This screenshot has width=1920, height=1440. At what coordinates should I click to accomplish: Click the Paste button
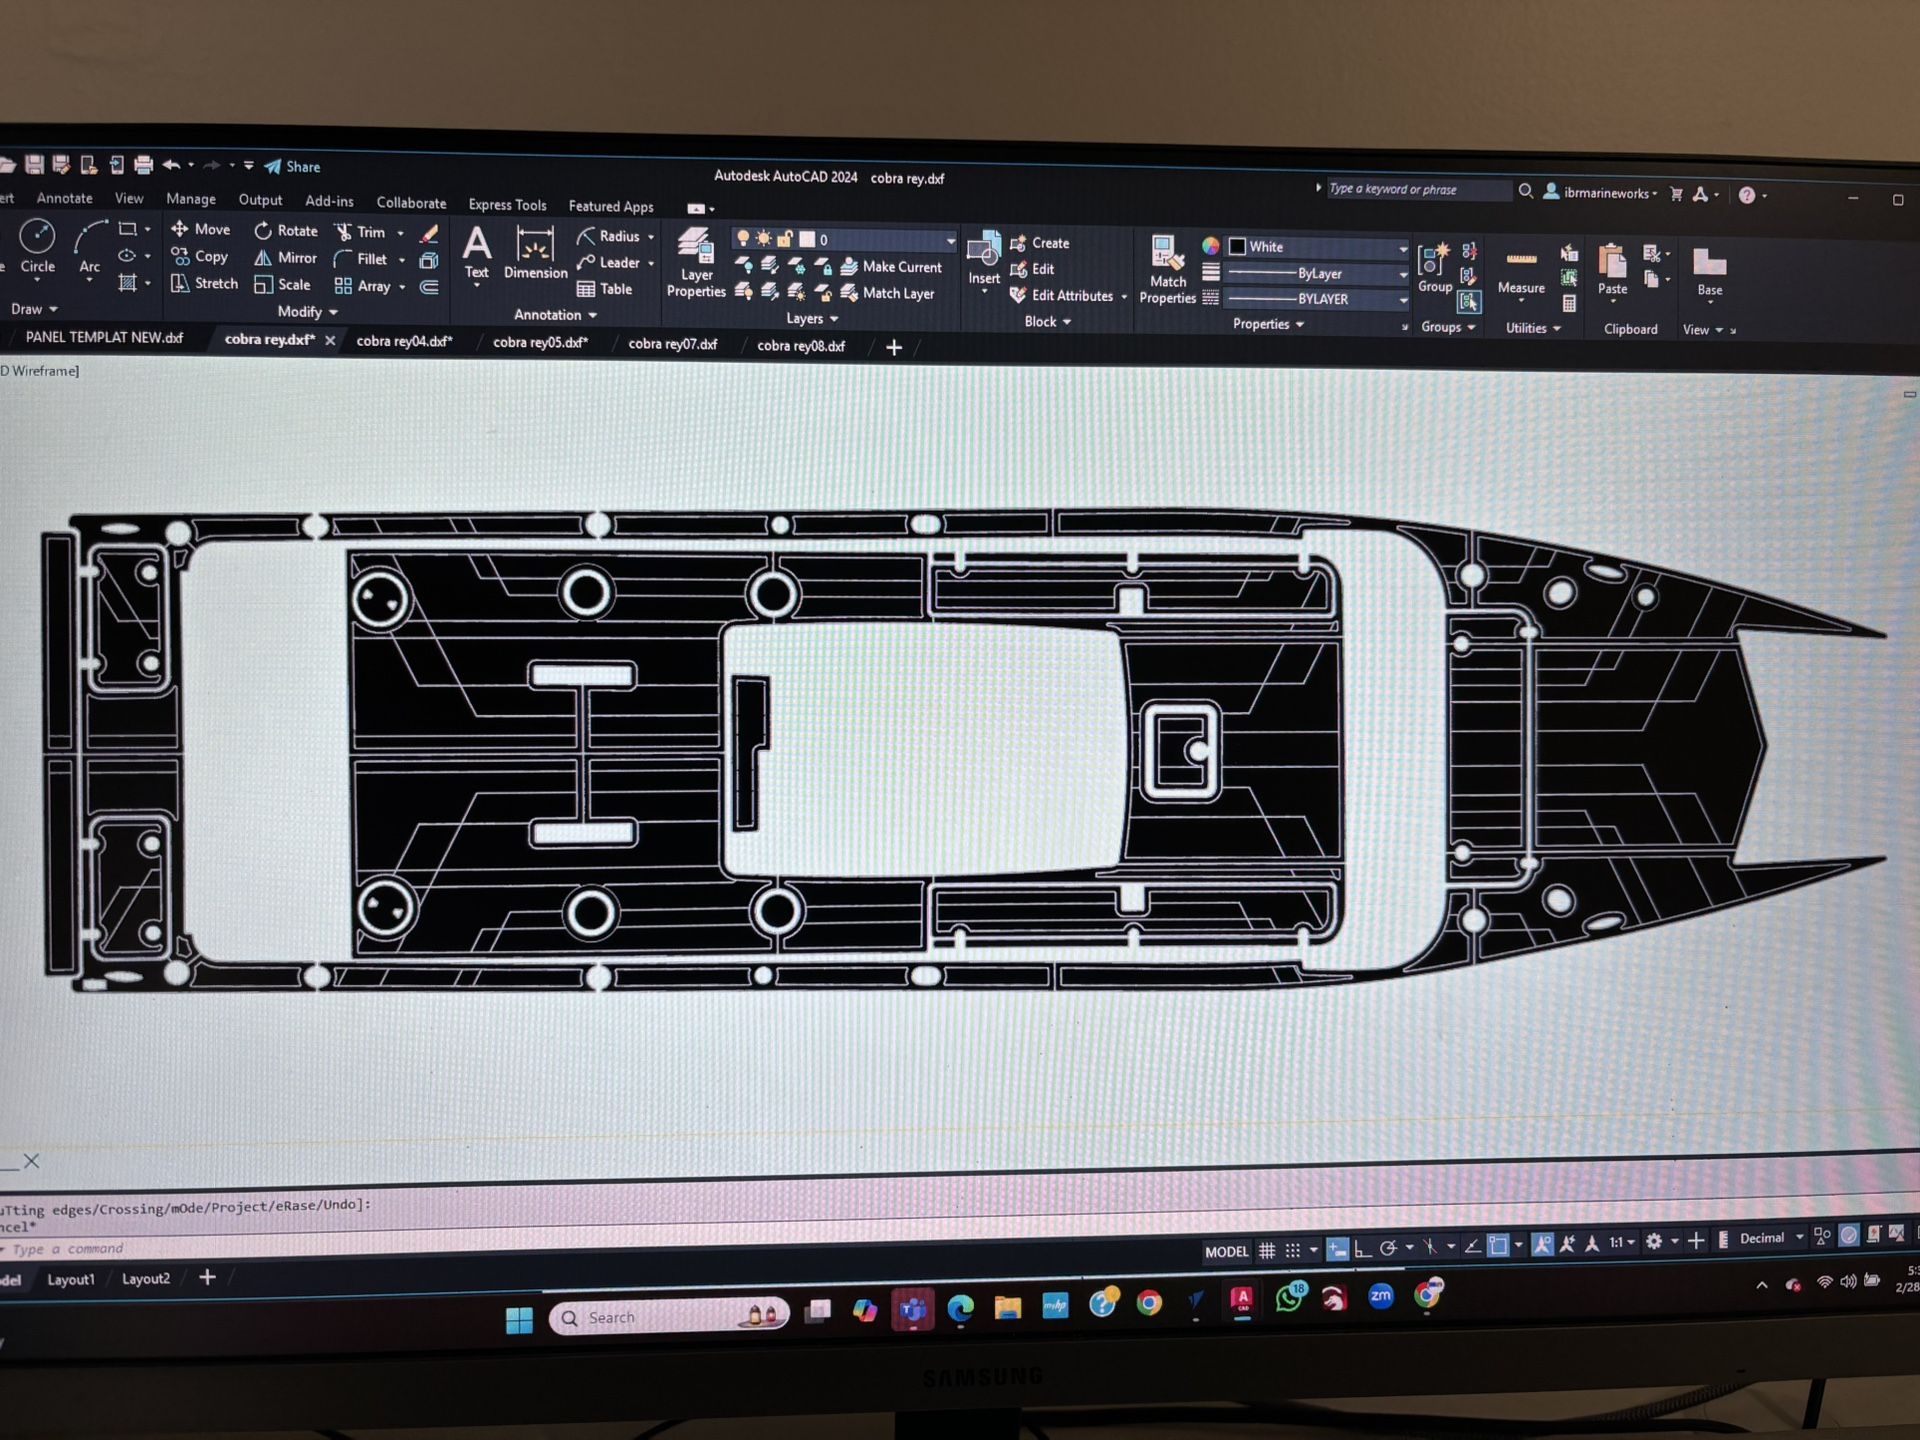click(1612, 272)
